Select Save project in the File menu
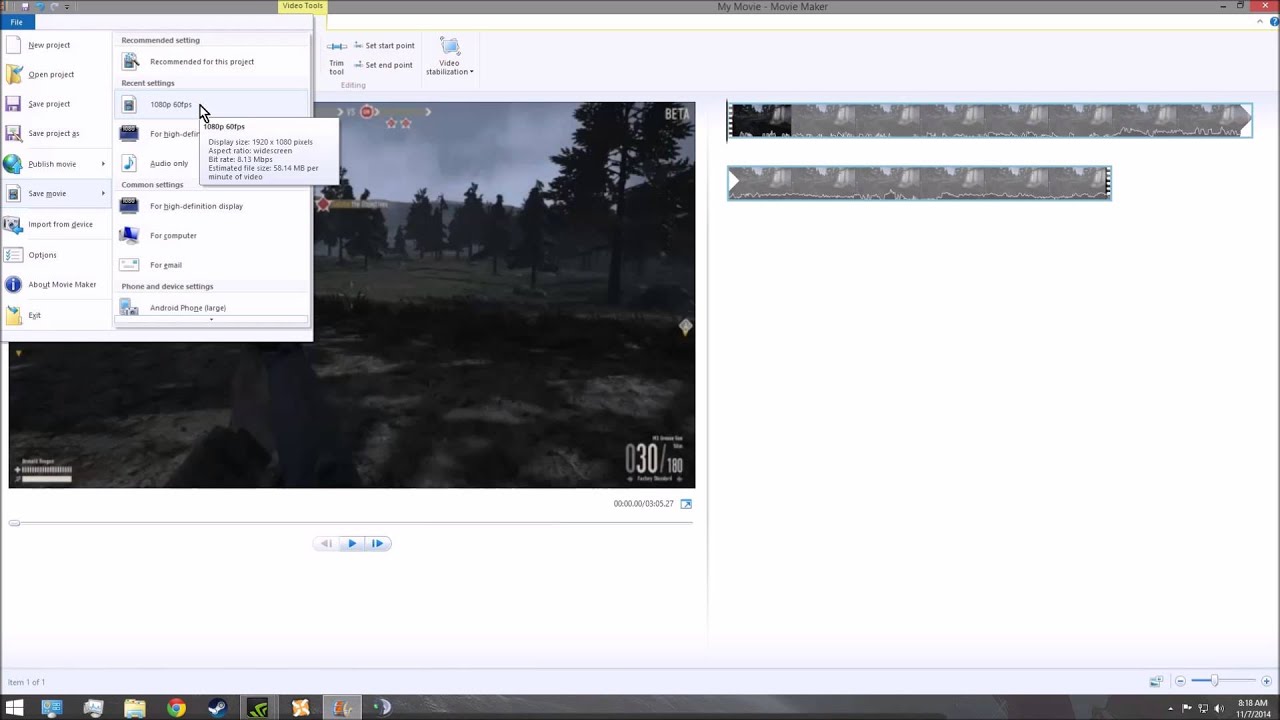 pos(56,104)
